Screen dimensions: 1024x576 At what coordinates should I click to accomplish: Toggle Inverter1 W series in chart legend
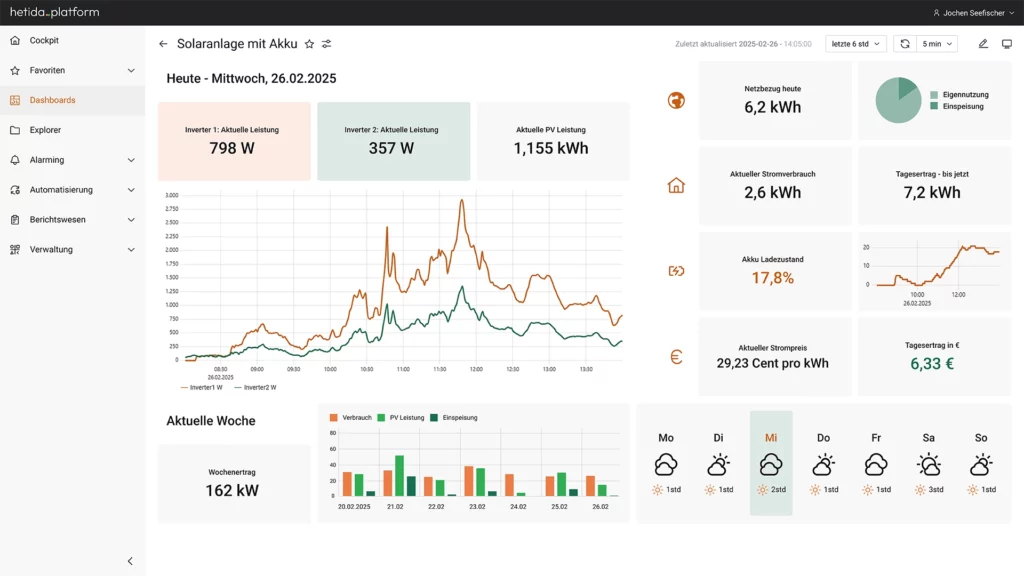coord(202,387)
